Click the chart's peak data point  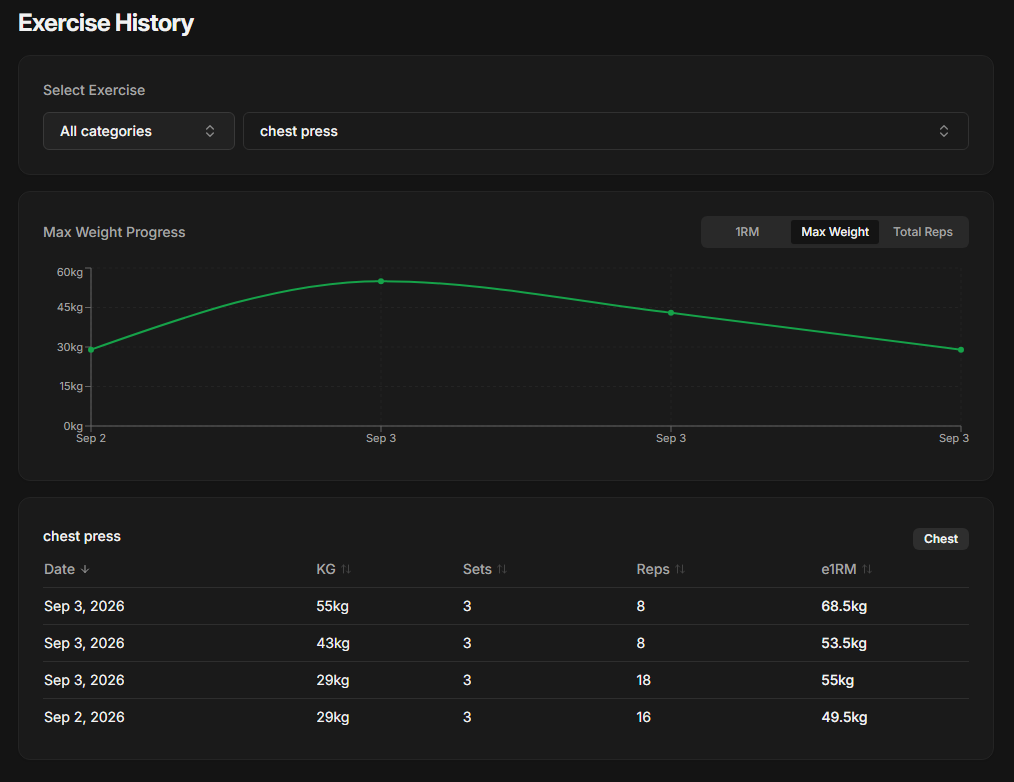click(x=381, y=281)
